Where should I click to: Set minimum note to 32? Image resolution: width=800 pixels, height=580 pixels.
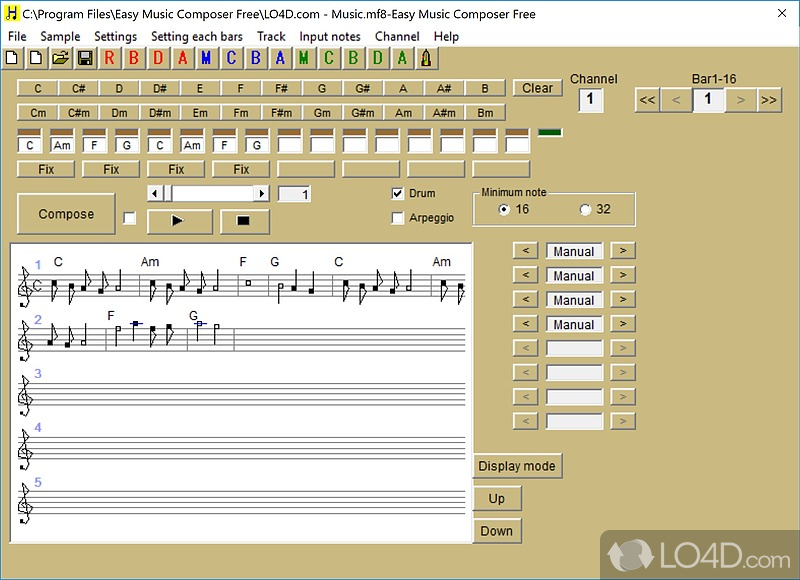point(585,209)
